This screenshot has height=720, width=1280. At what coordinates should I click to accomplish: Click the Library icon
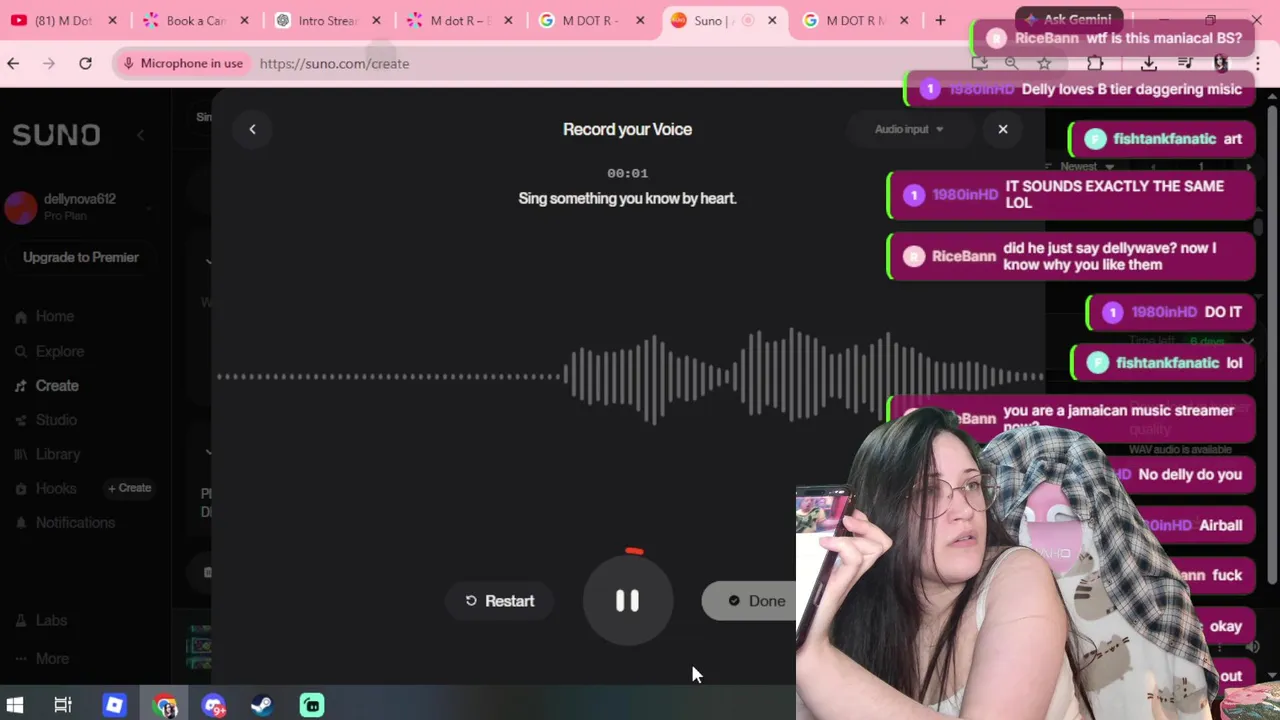pos(20,455)
